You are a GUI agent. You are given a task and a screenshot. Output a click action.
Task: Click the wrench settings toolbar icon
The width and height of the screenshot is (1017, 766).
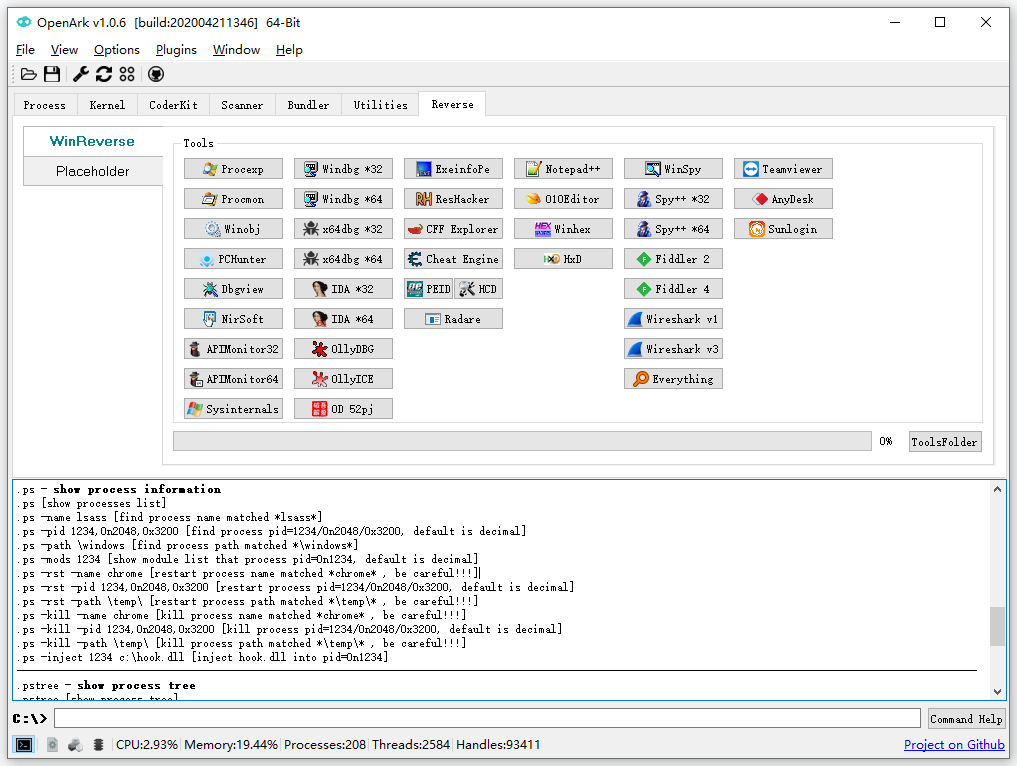pyautogui.click(x=81, y=75)
